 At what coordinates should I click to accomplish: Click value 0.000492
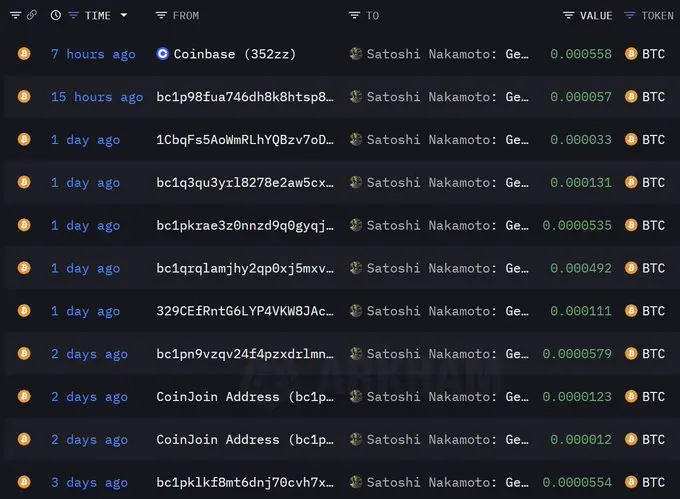click(581, 268)
